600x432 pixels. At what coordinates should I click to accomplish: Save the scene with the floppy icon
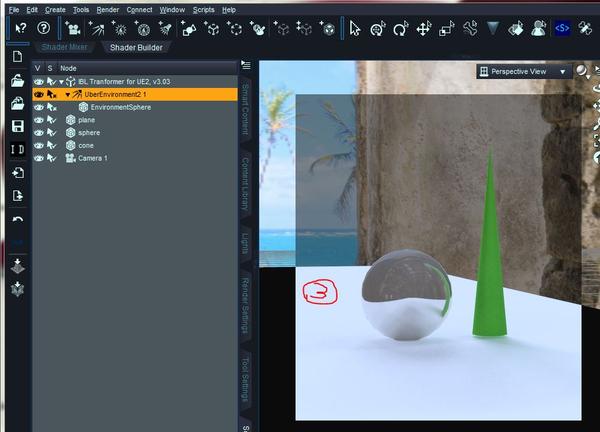coord(18,126)
